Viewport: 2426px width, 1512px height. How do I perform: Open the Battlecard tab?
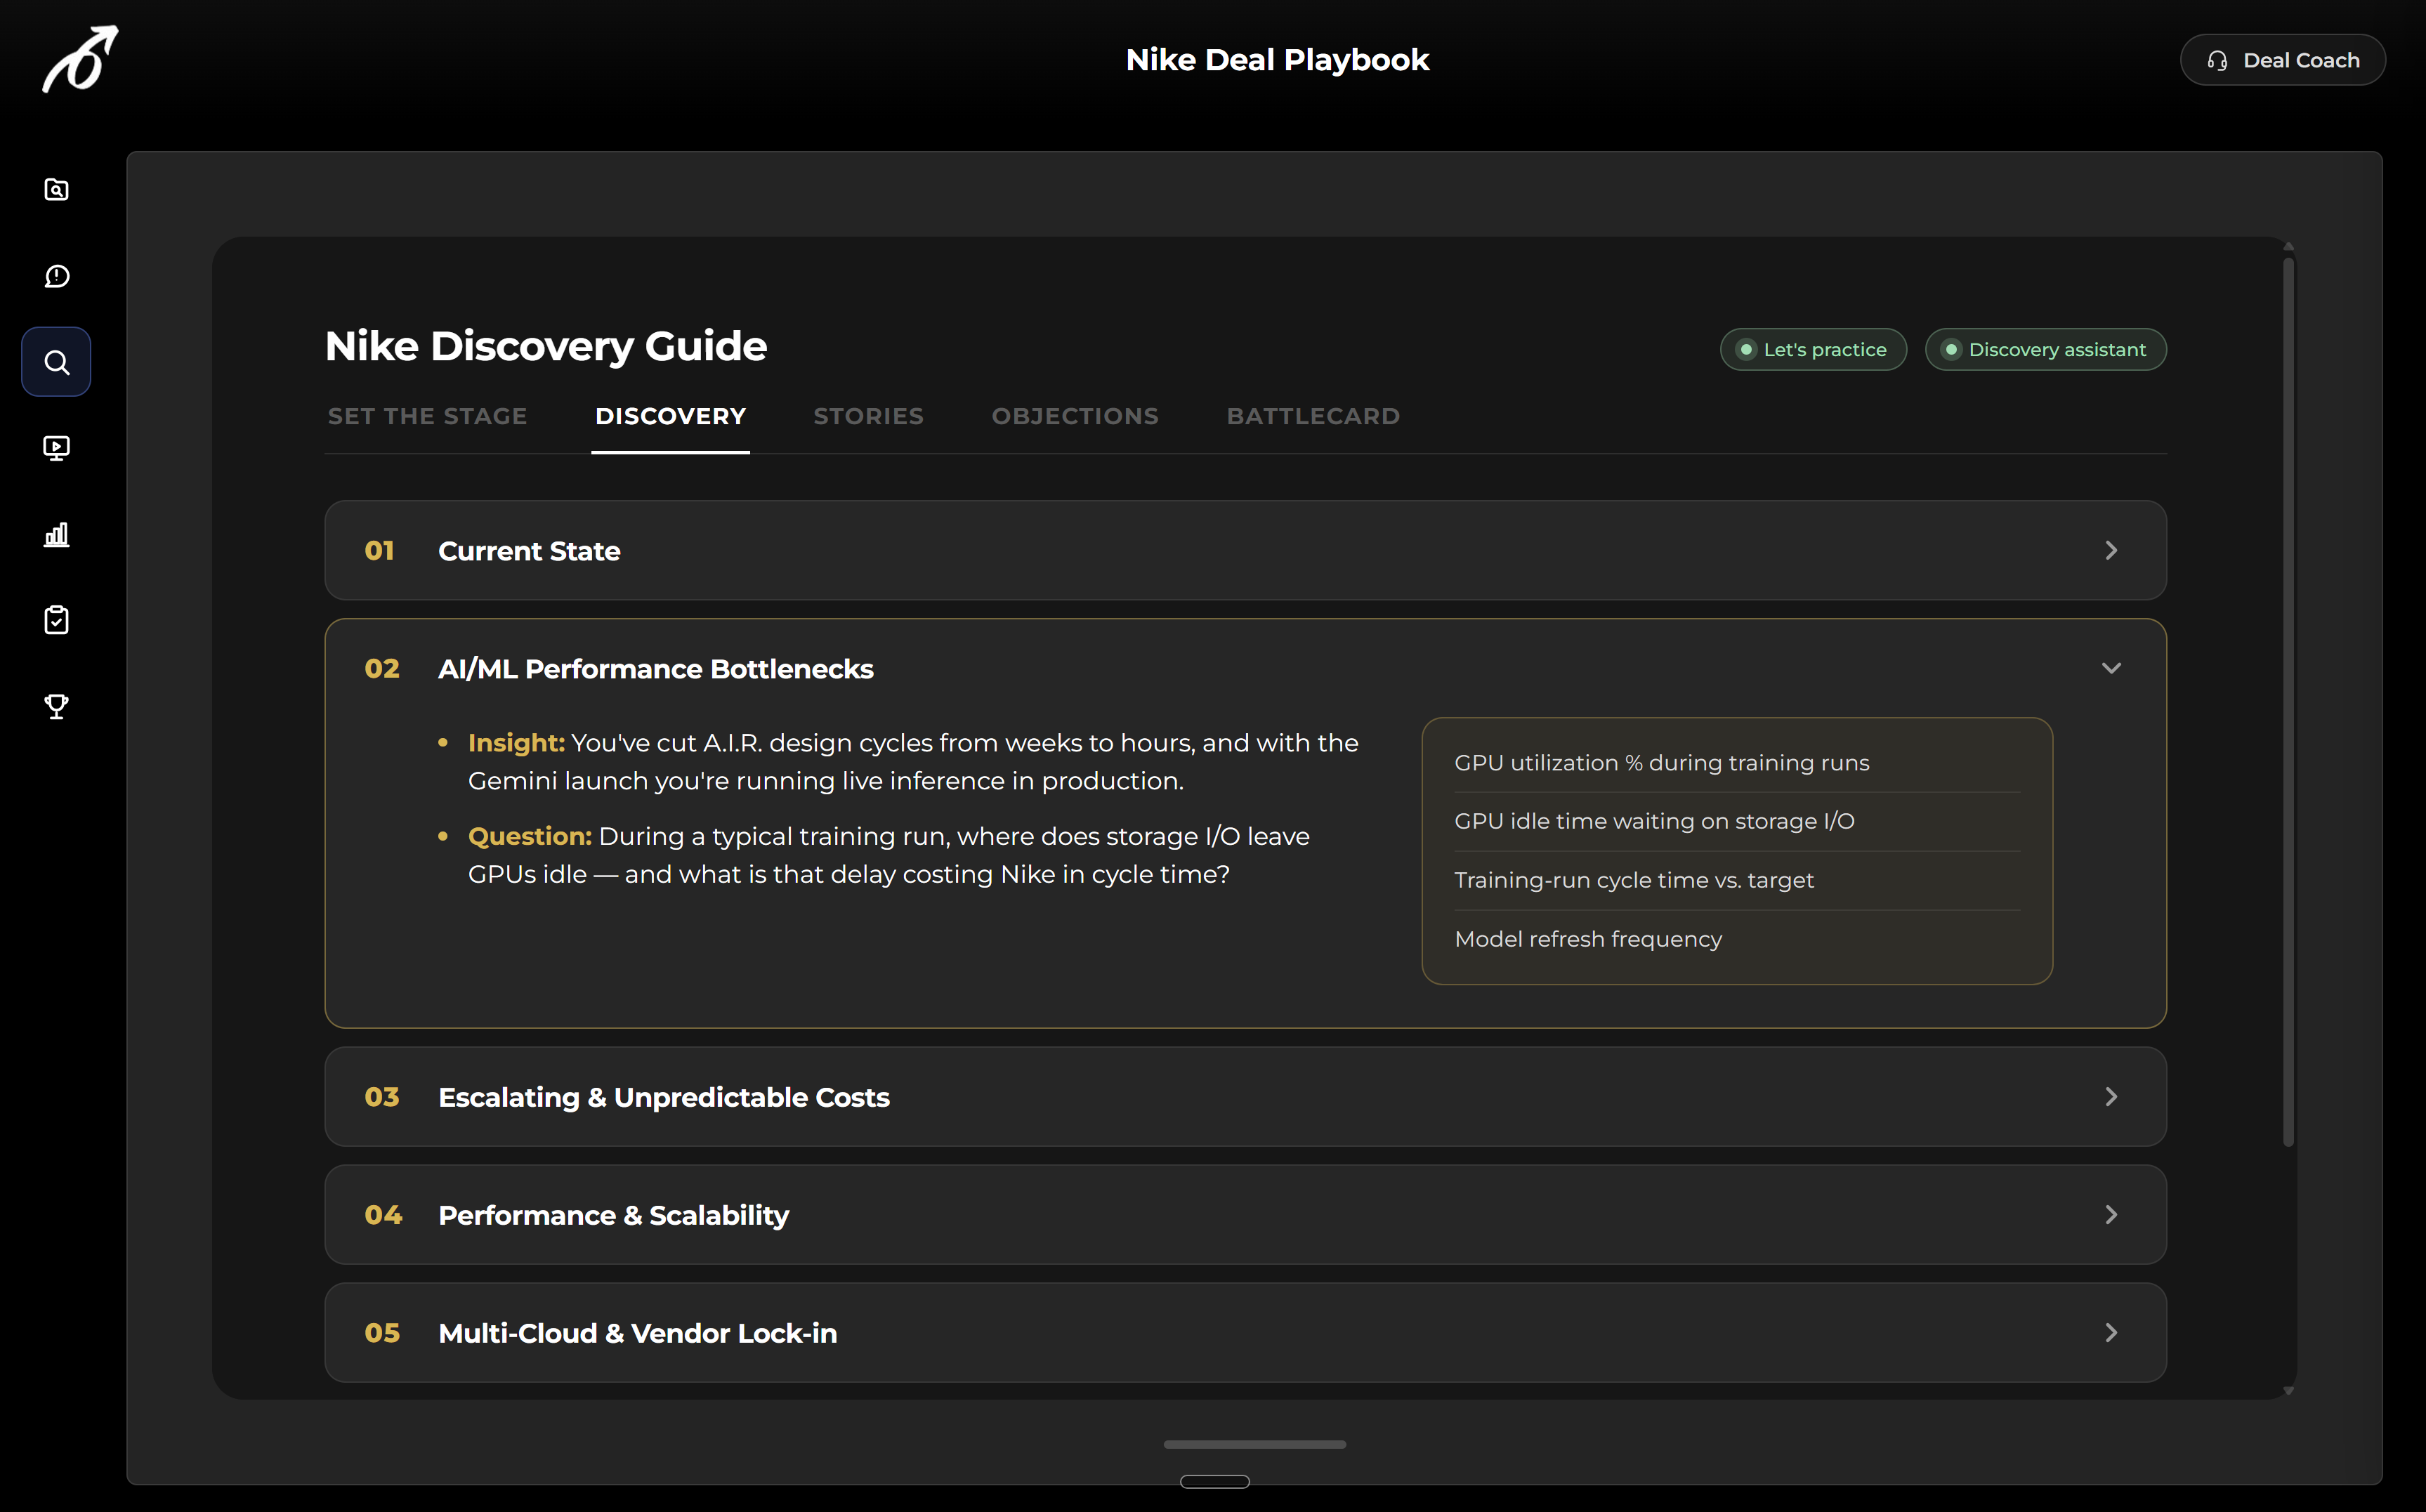click(1313, 416)
